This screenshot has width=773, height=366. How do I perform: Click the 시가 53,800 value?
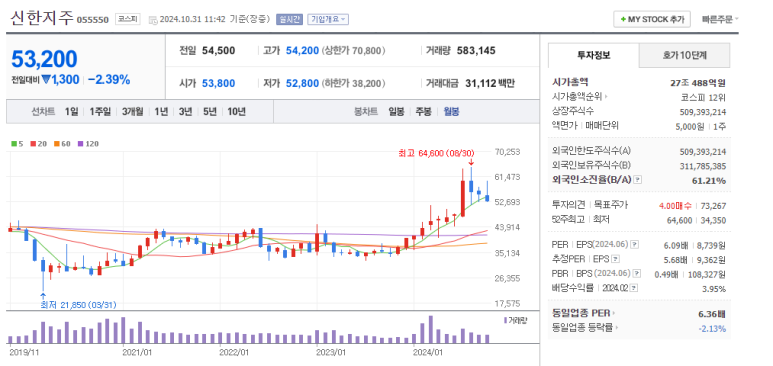point(218,83)
